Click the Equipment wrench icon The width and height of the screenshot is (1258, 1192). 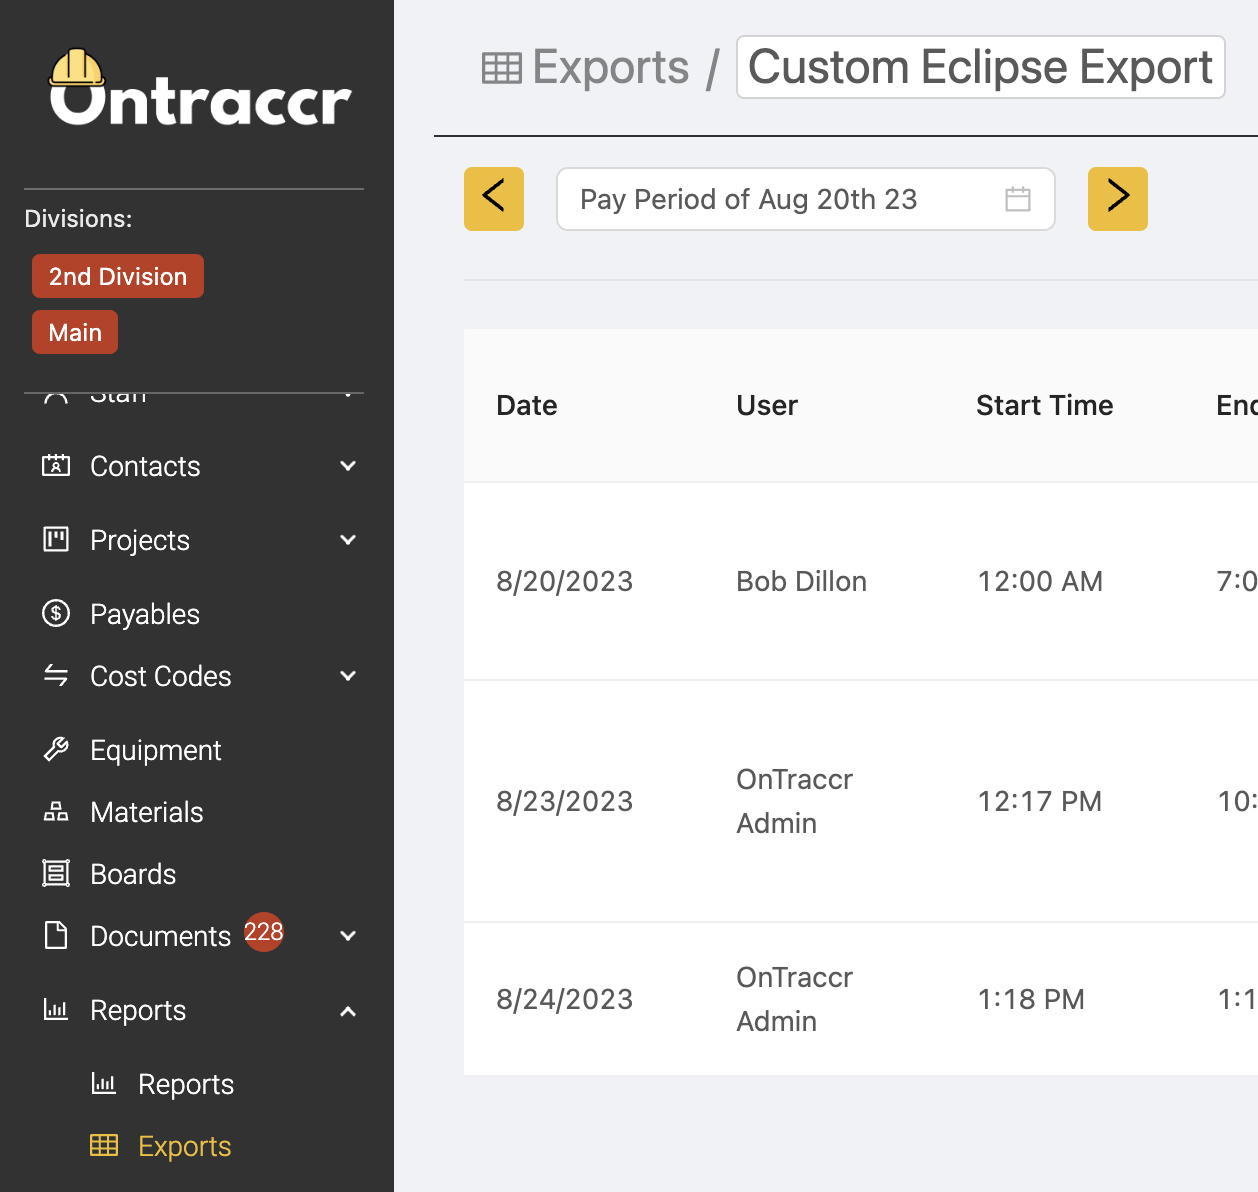(56, 749)
